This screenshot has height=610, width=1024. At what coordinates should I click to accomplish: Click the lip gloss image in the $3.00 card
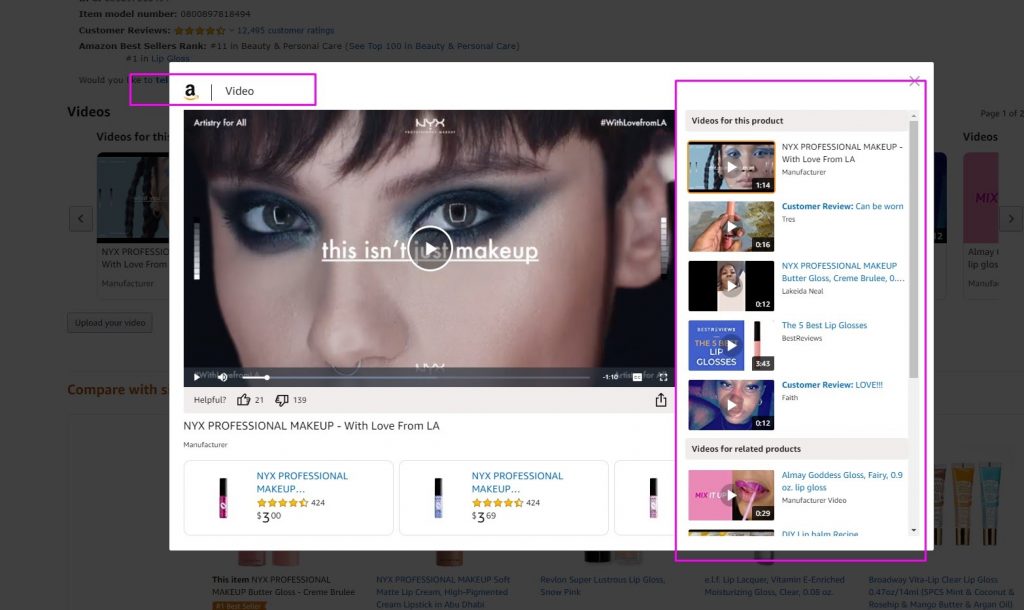pos(223,498)
